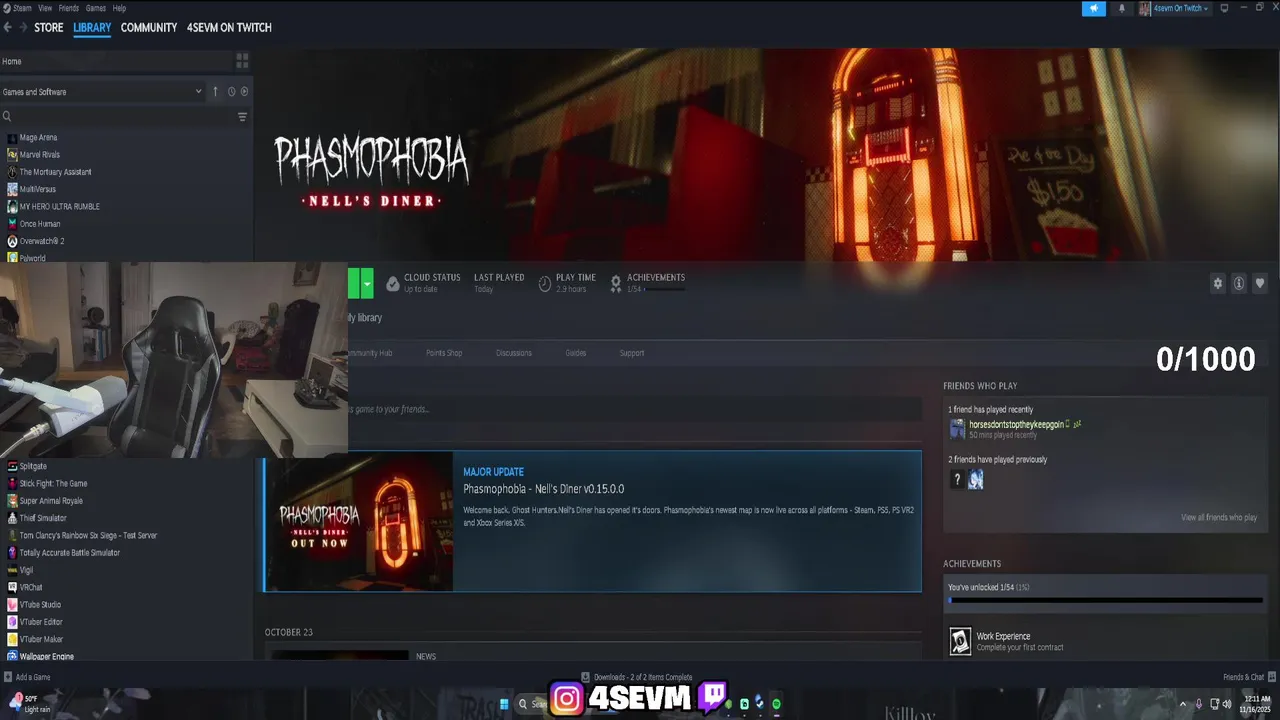Open 4sevm On Twitch account dropdown
Screen dimensions: 1280x720
1174,8
